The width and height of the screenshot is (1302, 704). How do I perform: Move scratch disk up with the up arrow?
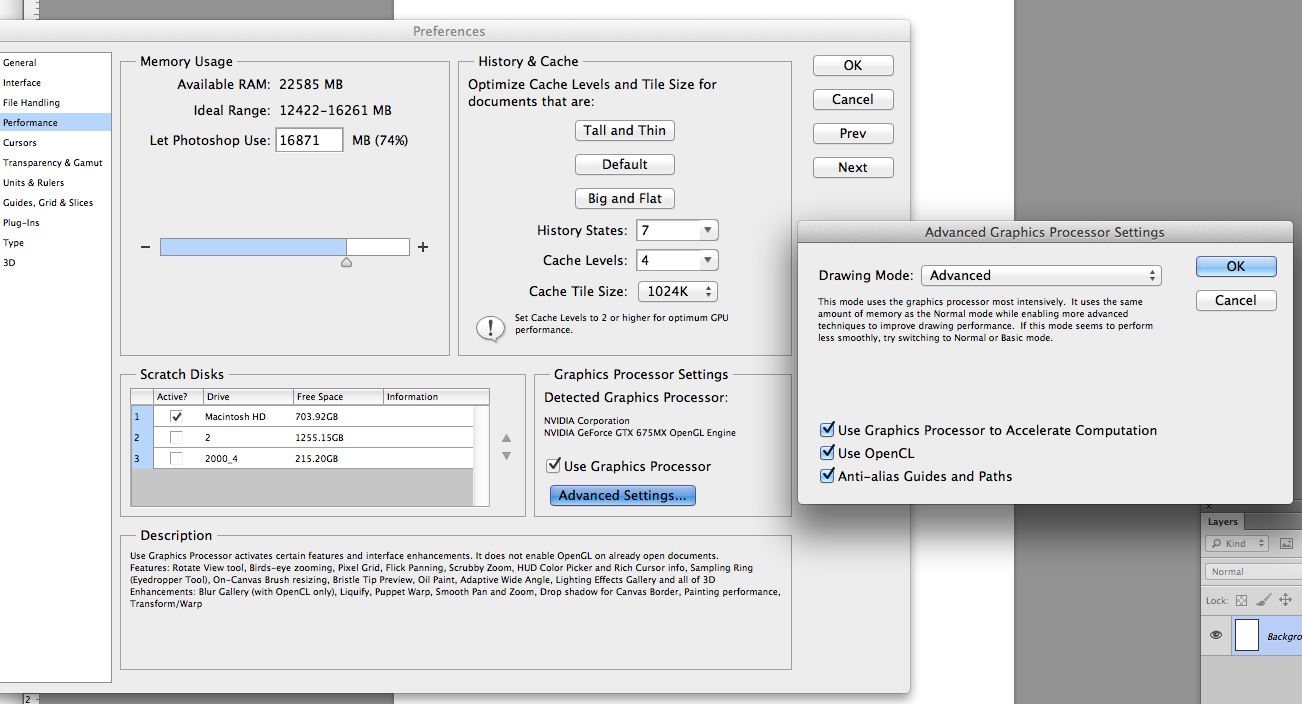[506, 438]
